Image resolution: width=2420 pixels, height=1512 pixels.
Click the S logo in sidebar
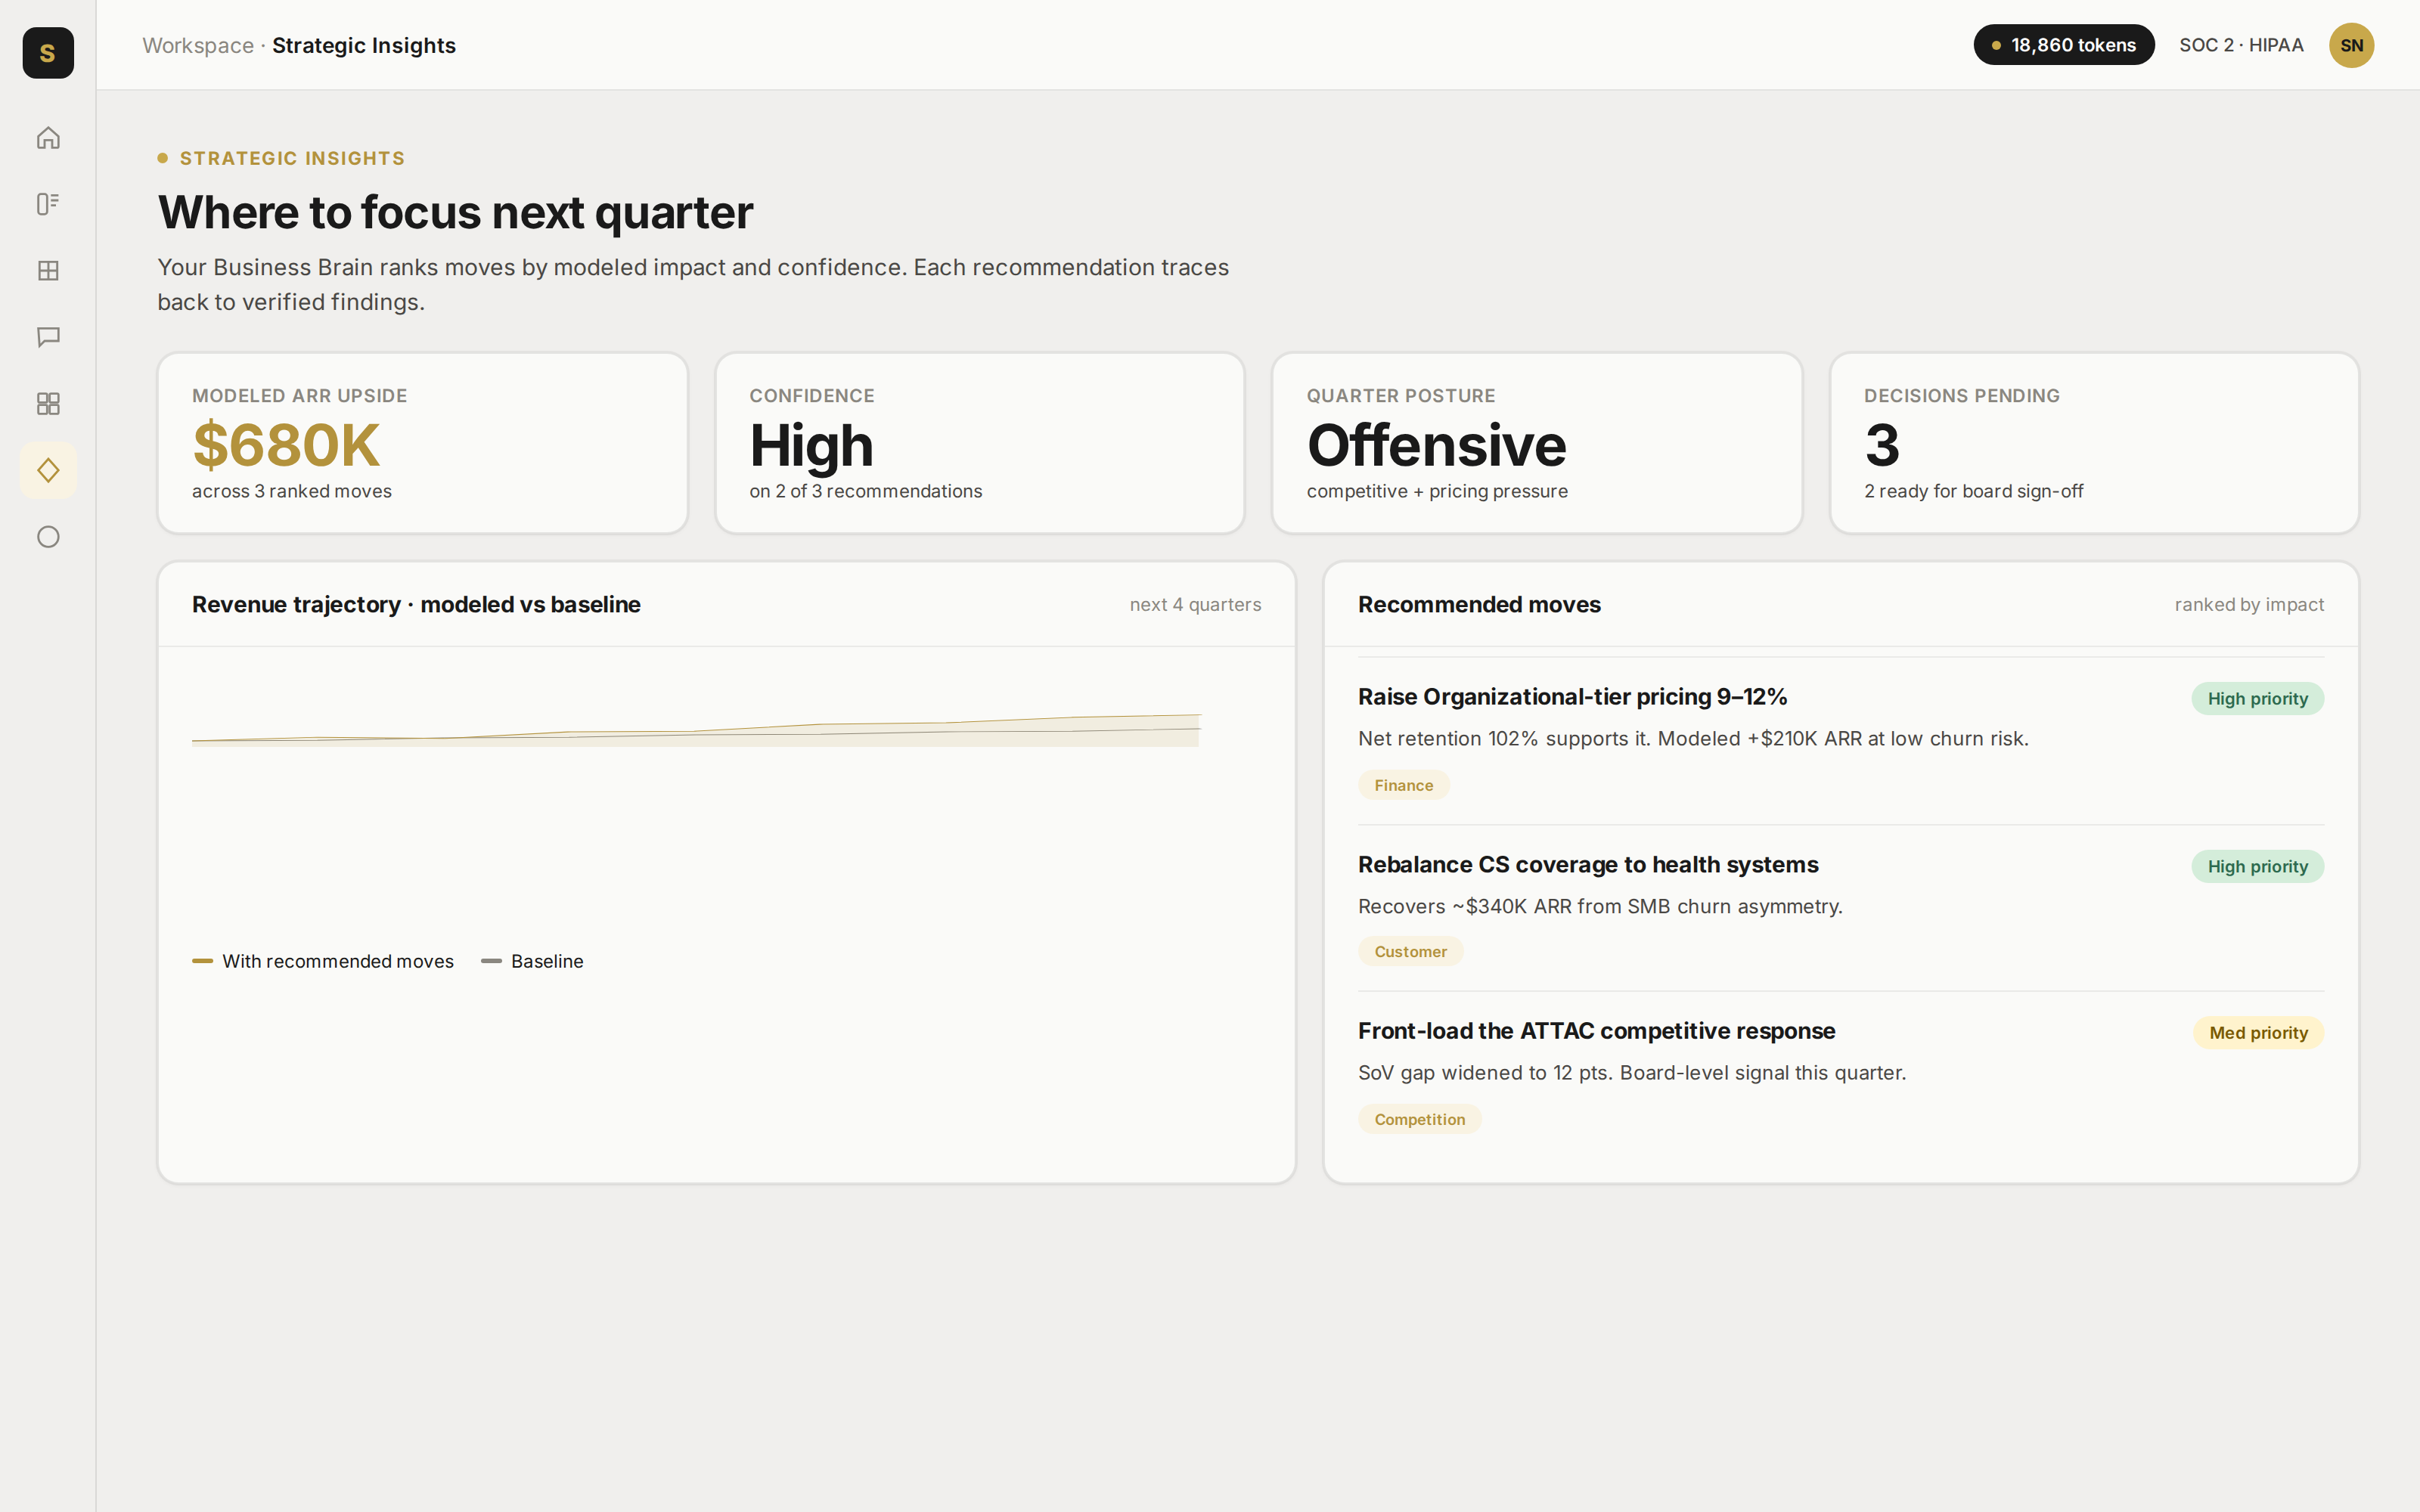click(x=48, y=52)
